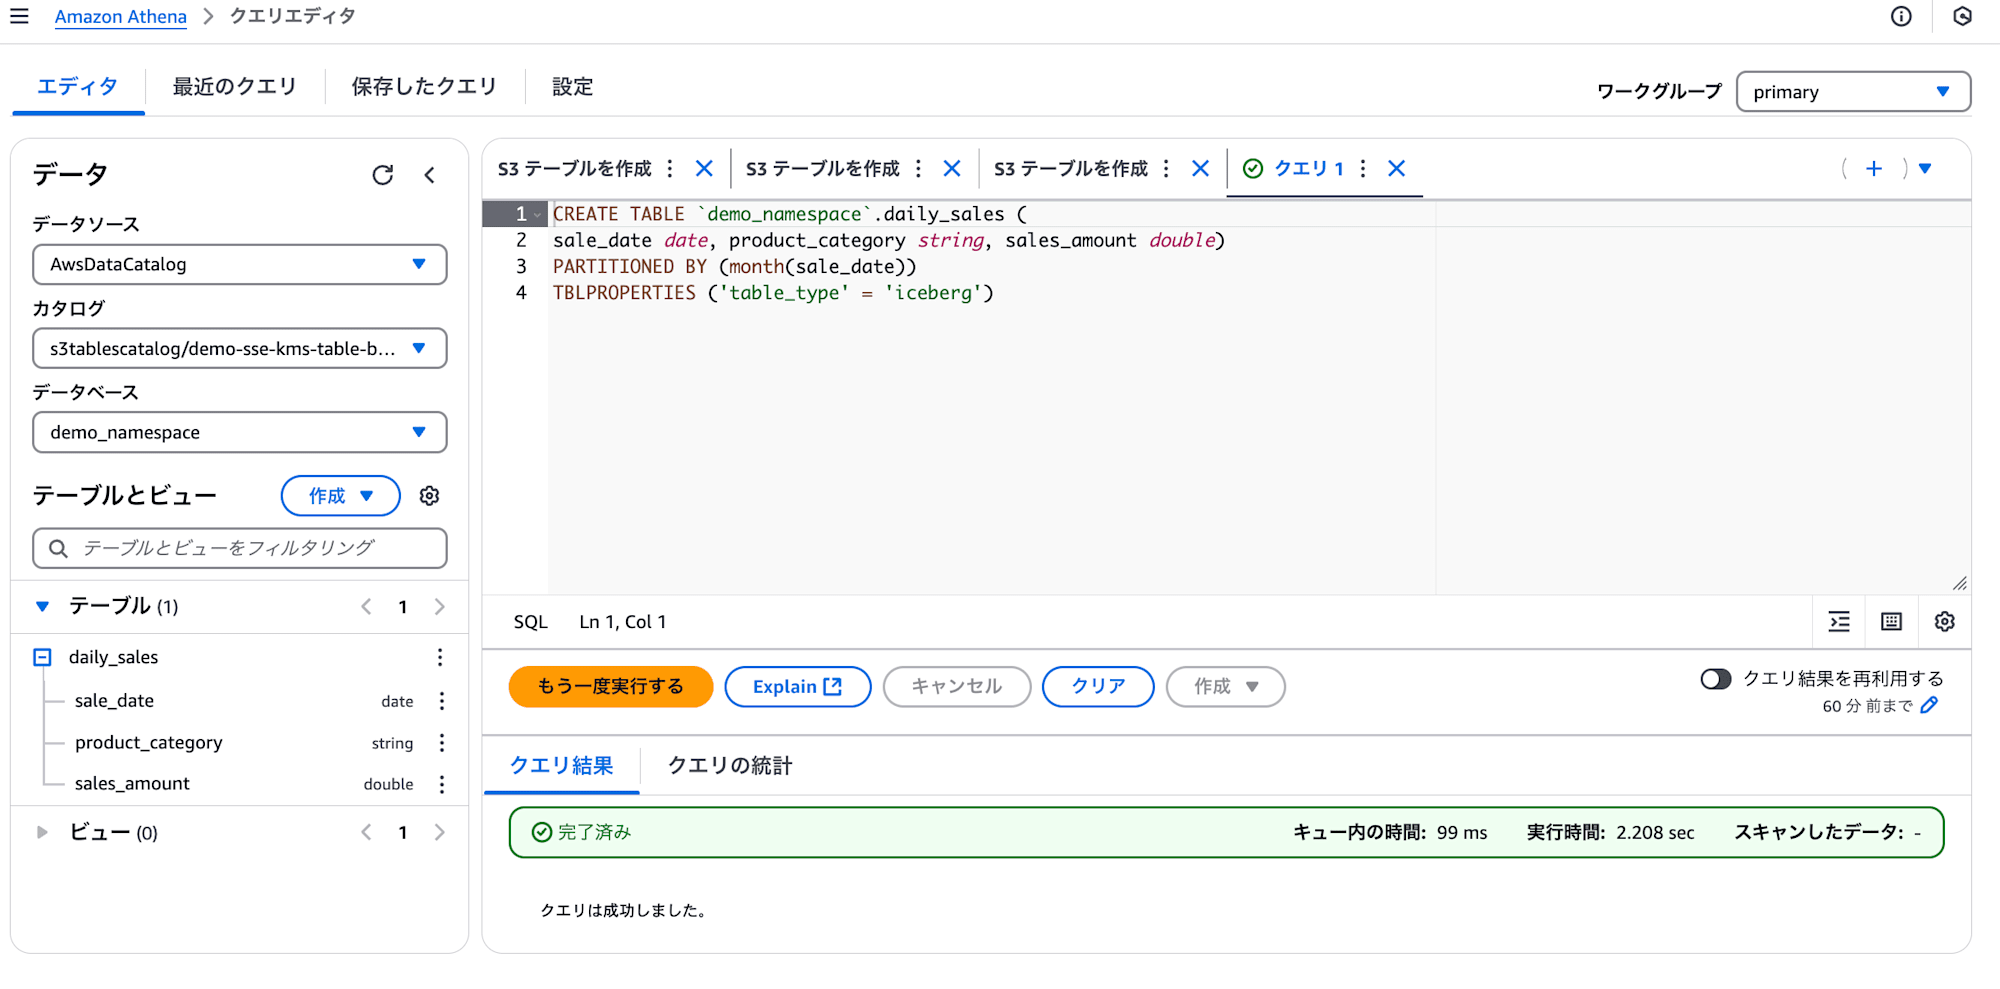2000x989 pixels.
Task: Go to next page of tables
Action: 439,607
